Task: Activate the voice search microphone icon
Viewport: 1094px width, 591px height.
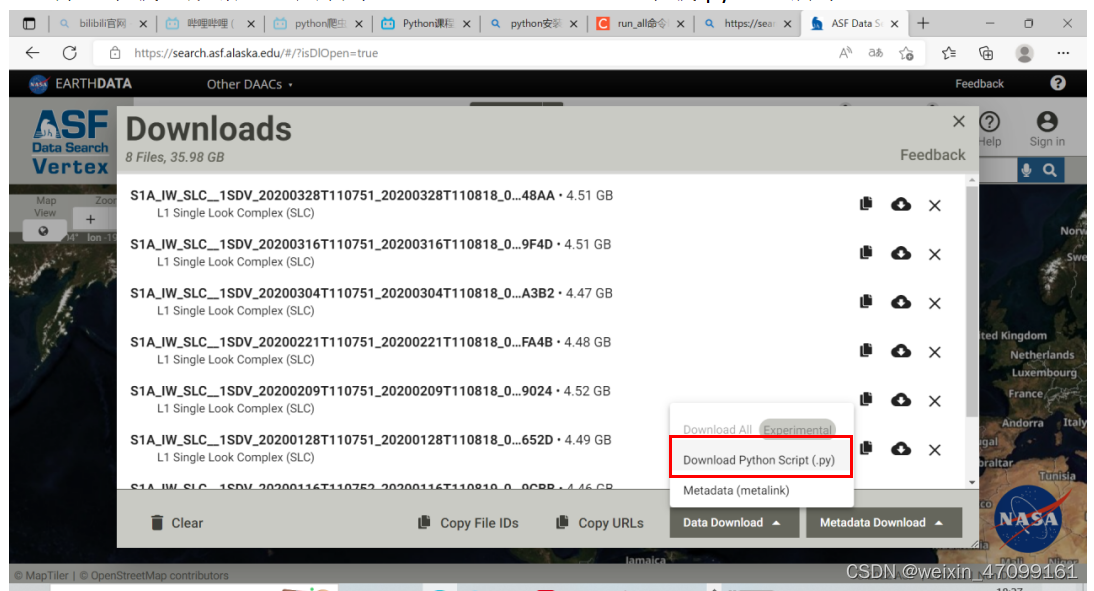Action: [x=1026, y=170]
